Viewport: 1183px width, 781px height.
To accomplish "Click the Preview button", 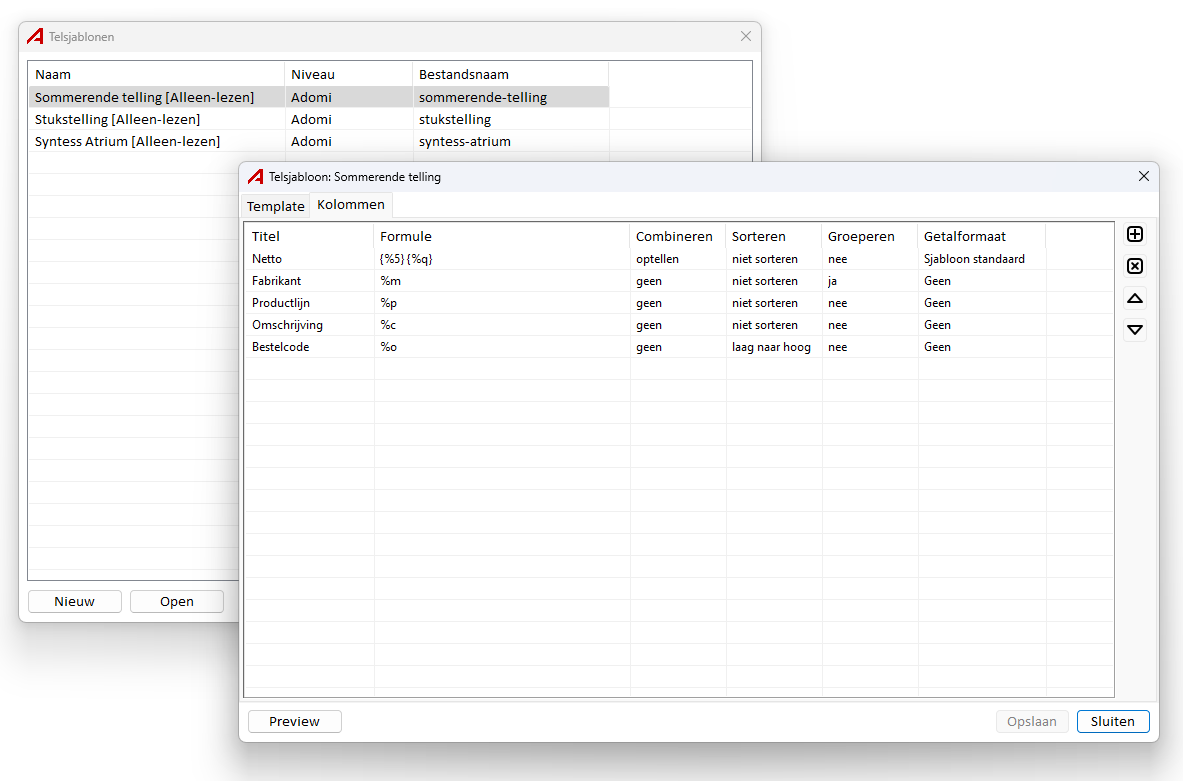I will [x=294, y=721].
